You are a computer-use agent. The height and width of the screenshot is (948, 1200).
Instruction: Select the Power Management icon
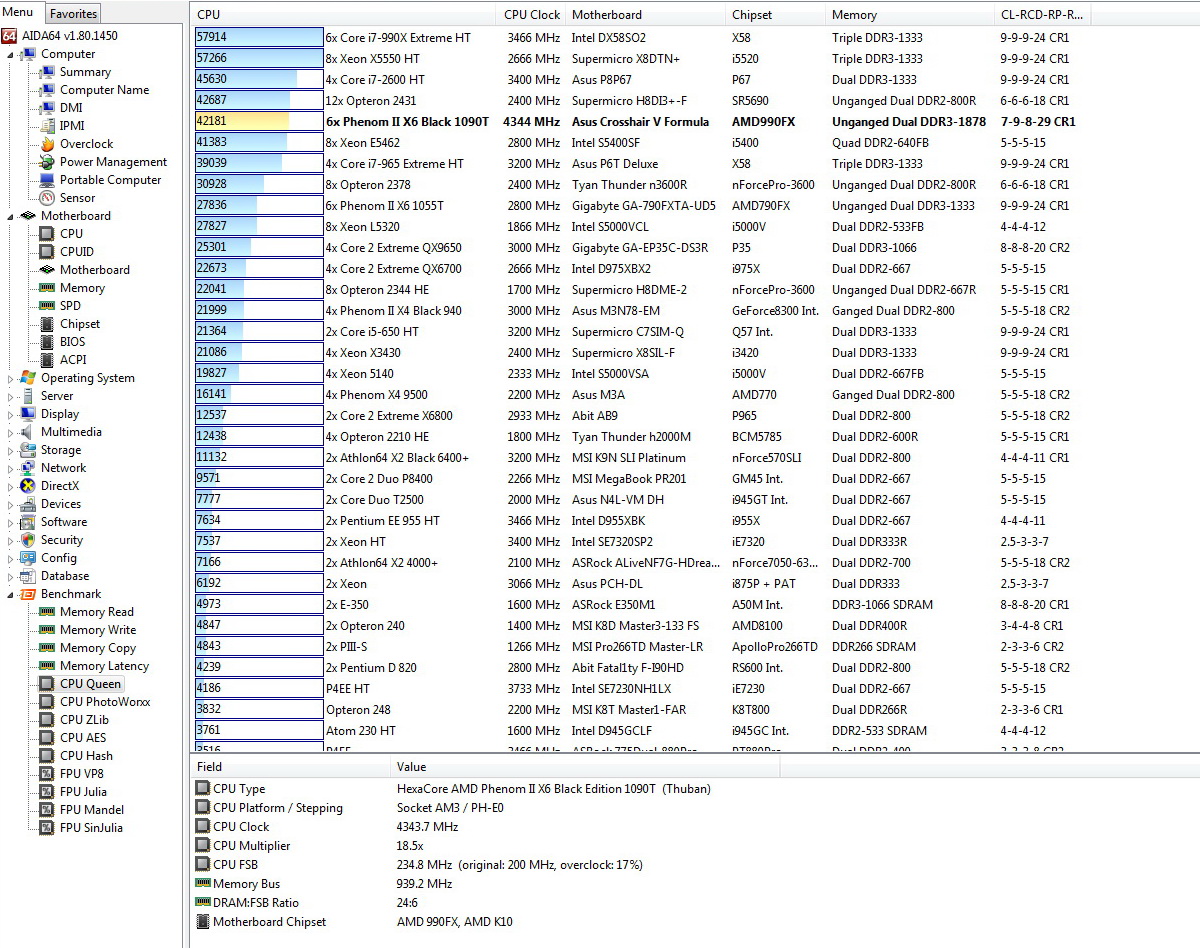pyautogui.click(x=47, y=162)
